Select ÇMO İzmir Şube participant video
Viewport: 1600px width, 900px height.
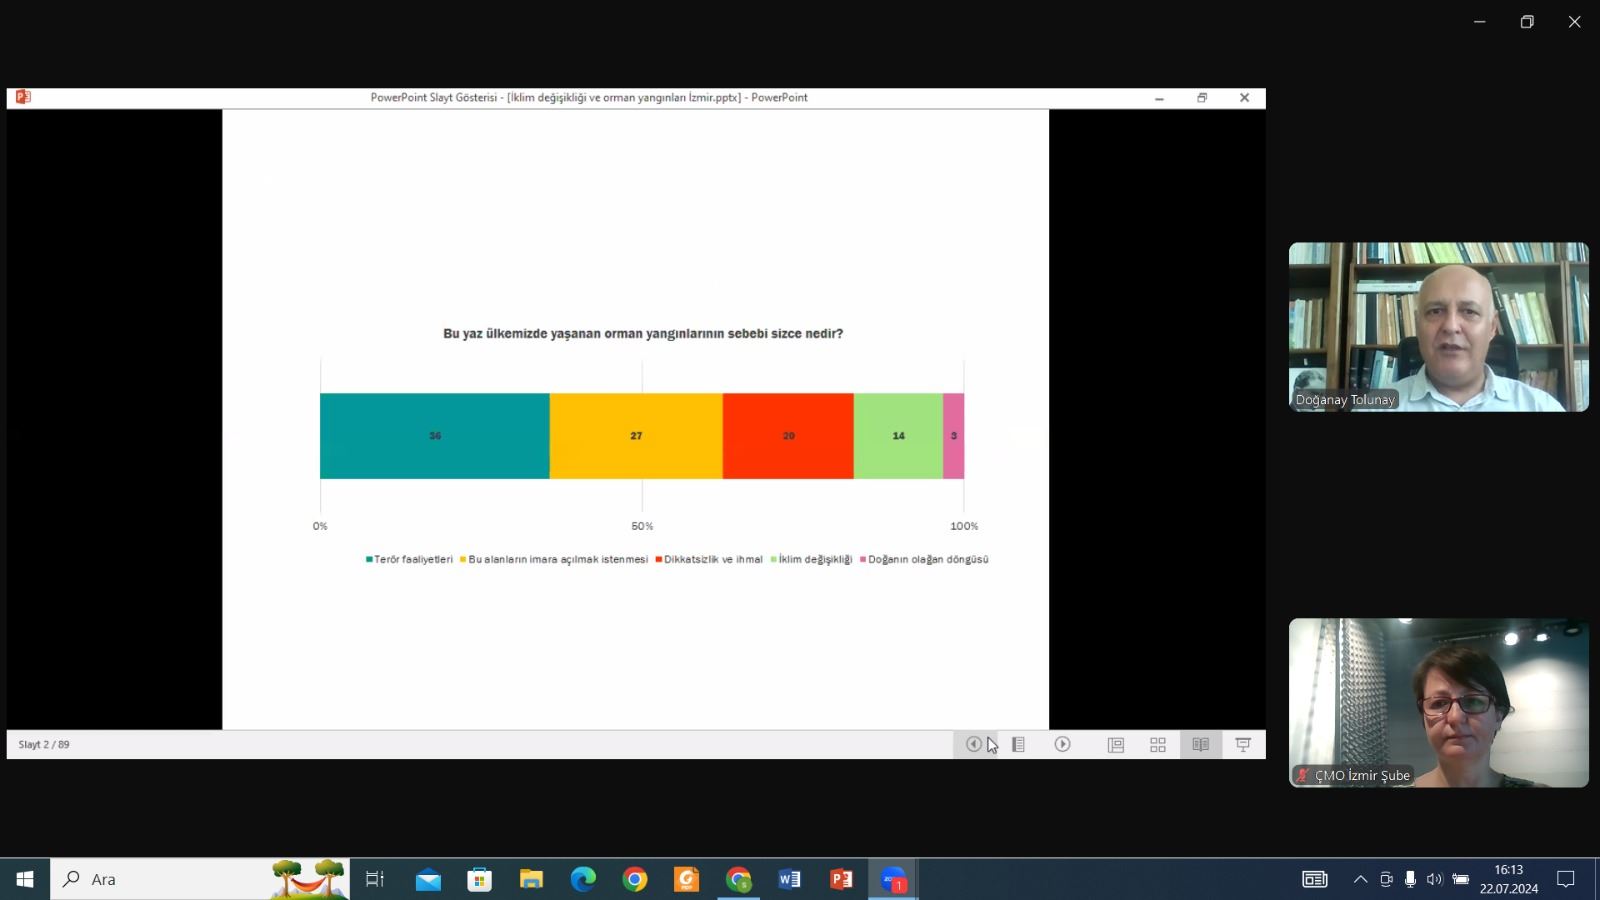(1438, 702)
